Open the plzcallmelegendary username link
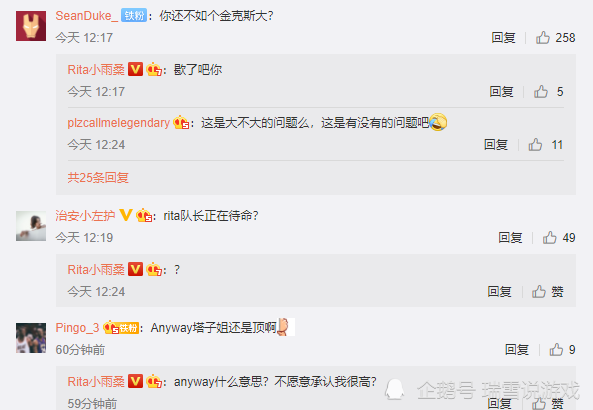Screen dimensions: 593x410 pyautogui.click(x=119, y=123)
